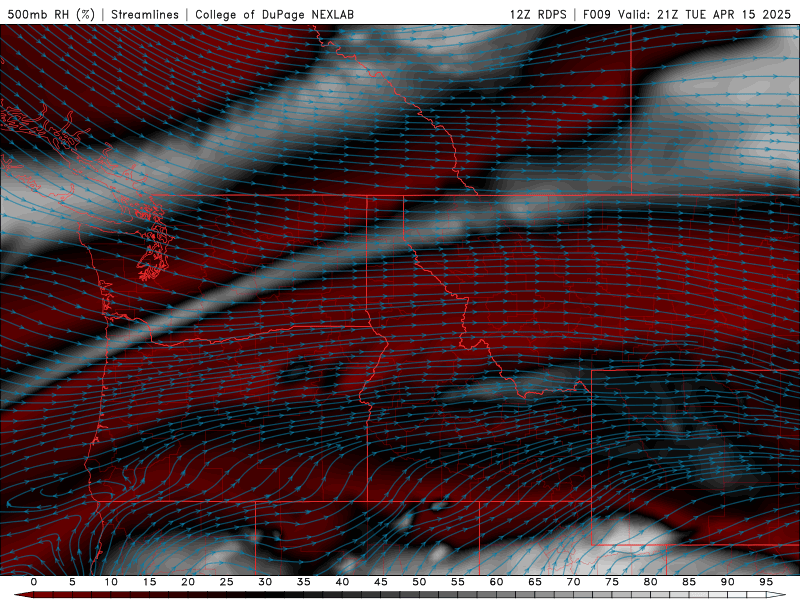Image resolution: width=800 pixels, height=600 pixels.
Task: Click the colorbar value label 10
Action: [x=111, y=582]
